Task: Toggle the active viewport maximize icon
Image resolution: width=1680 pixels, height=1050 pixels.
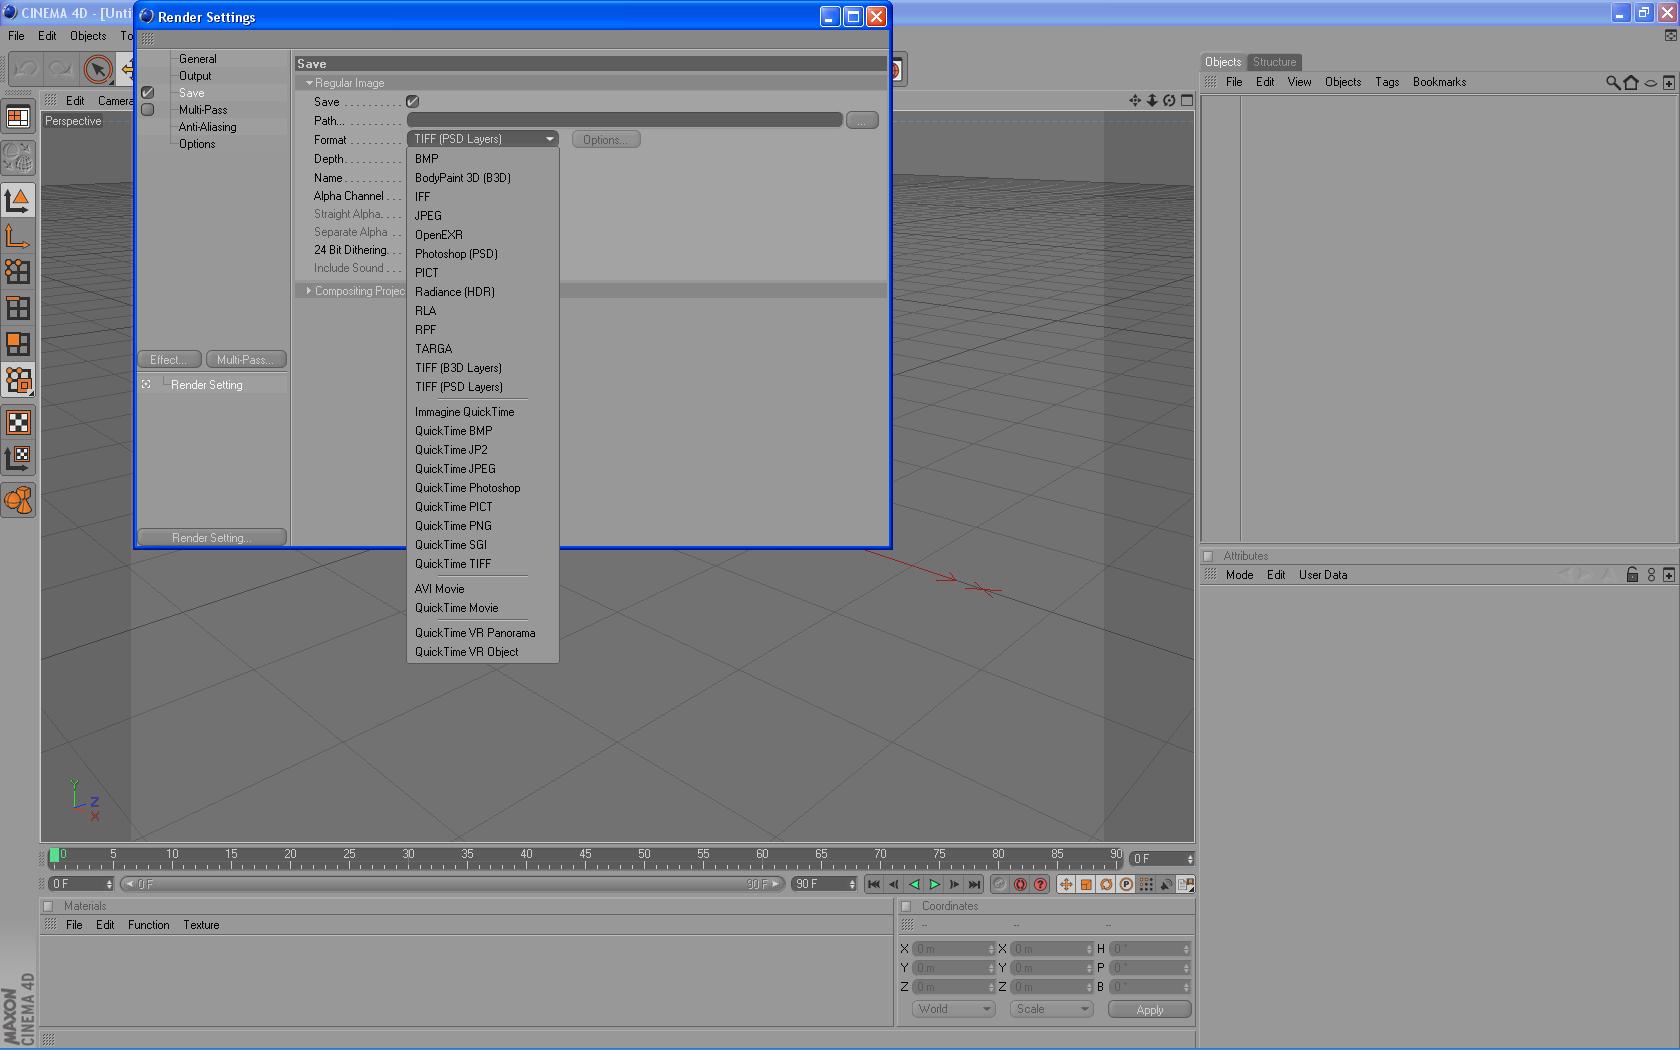Action: click(1187, 100)
